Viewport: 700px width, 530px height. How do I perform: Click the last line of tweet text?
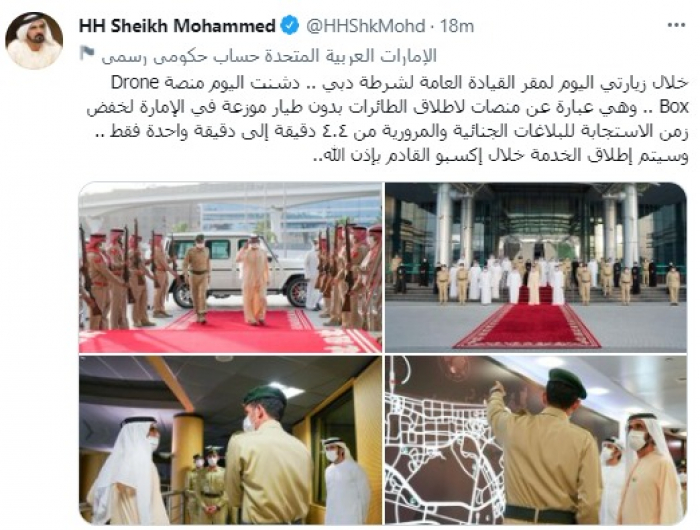point(500,155)
